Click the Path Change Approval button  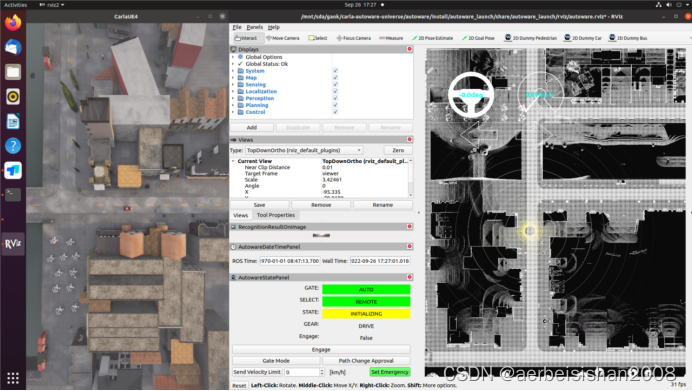click(x=366, y=361)
